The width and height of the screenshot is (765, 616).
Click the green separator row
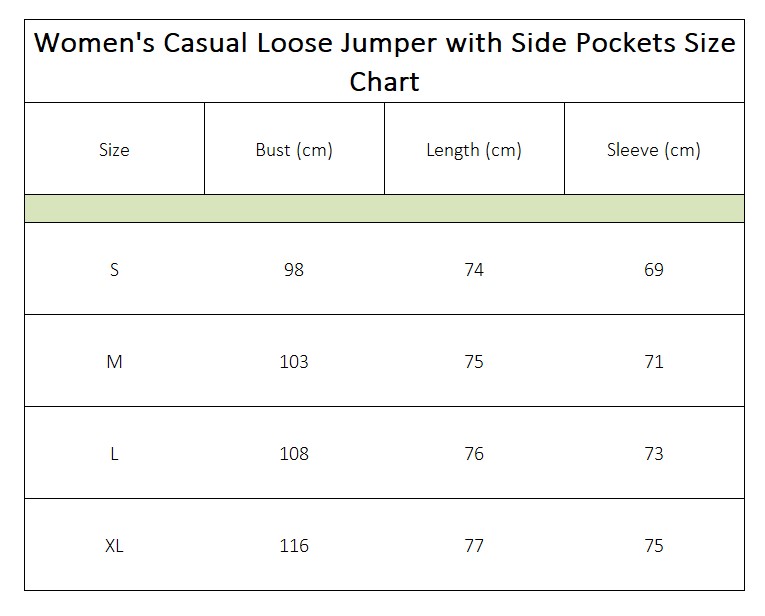click(x=384, y=209)
